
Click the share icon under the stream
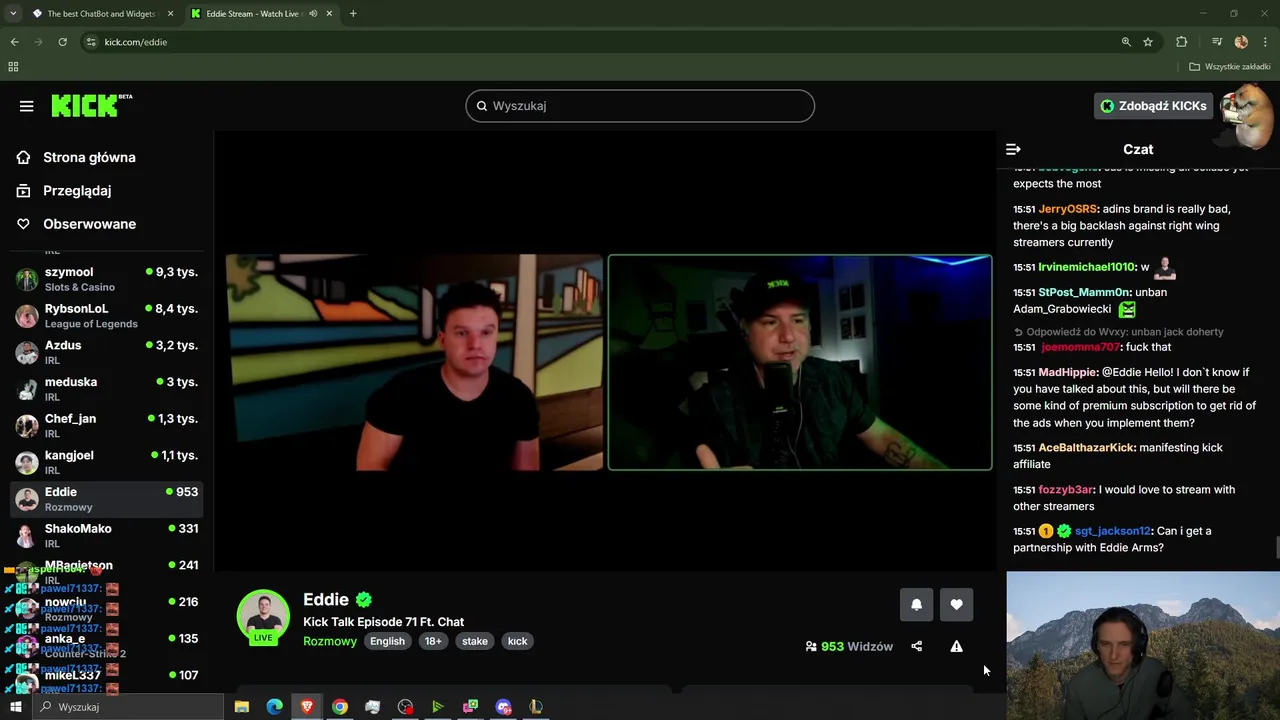tap(917, 646)
